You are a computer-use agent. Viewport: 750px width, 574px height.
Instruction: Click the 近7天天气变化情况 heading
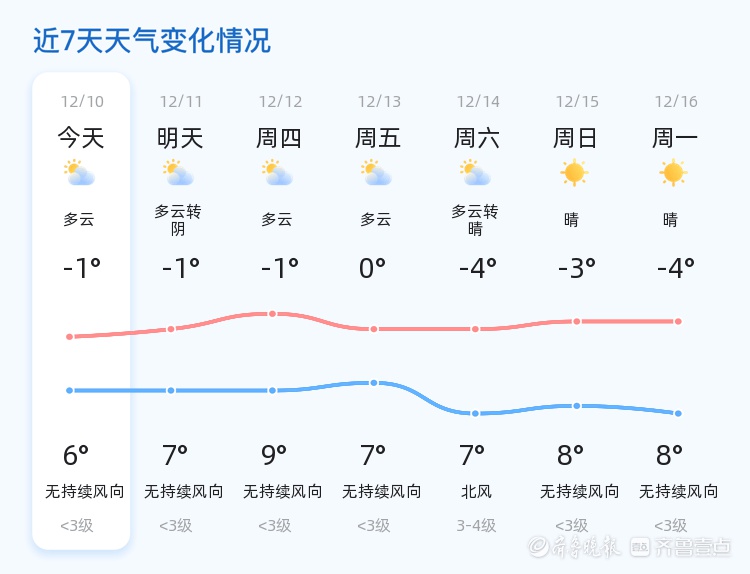pyautogui.click(x=152, y=41)
